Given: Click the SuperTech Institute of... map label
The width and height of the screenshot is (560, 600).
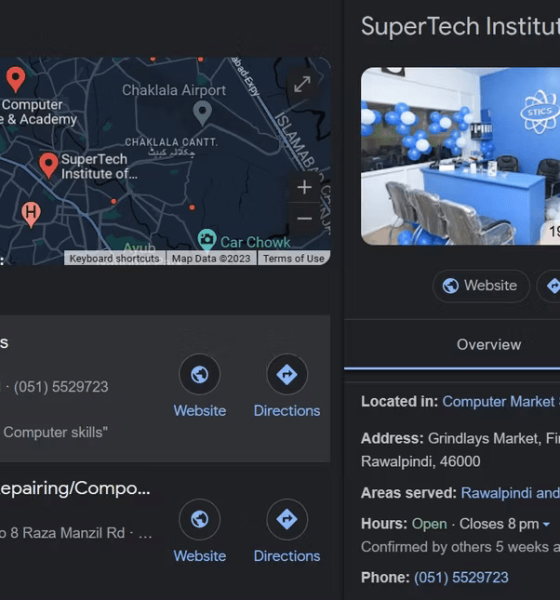Looking at the screenshot, I should click(99, 166).
